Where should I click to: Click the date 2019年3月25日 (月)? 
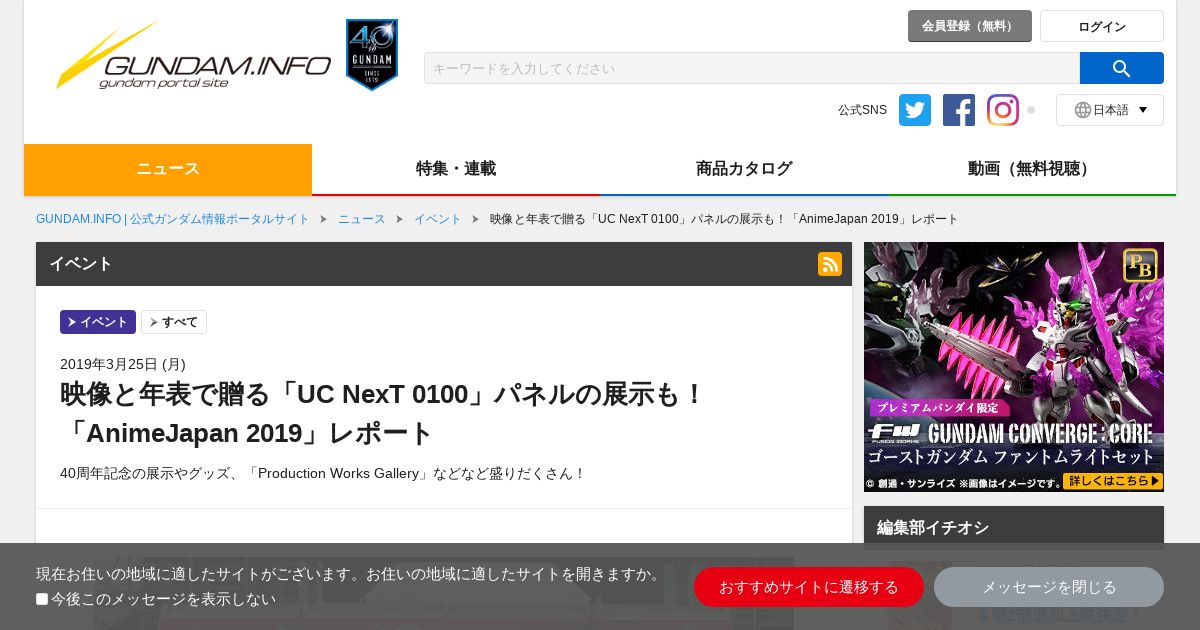(123, 364)
